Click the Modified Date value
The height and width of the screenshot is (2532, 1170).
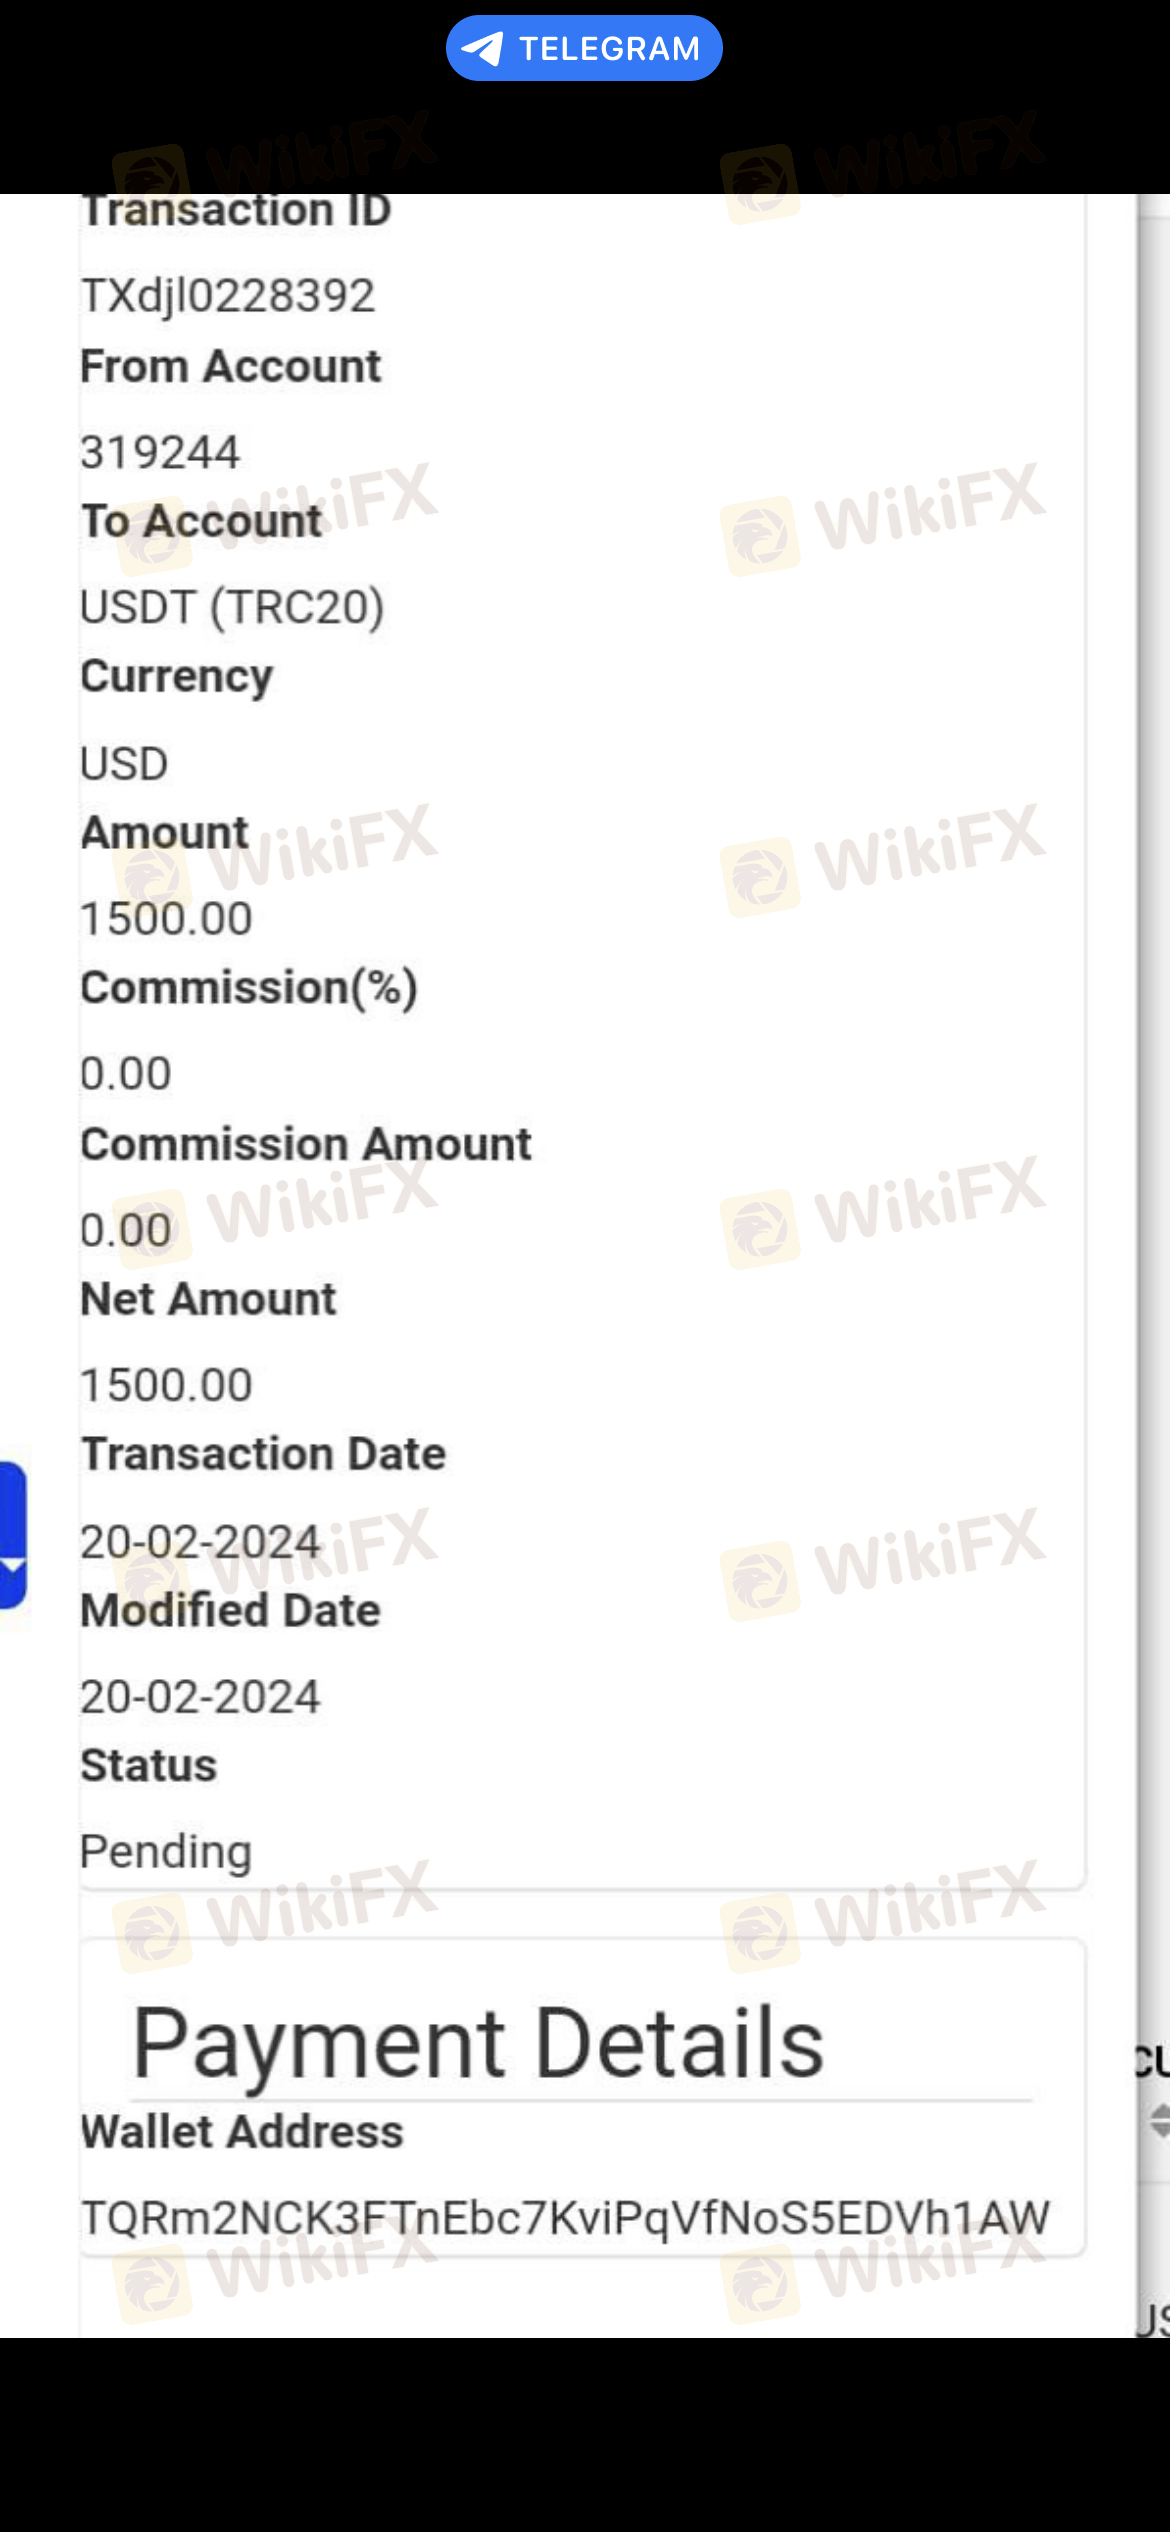[200, 1698]
